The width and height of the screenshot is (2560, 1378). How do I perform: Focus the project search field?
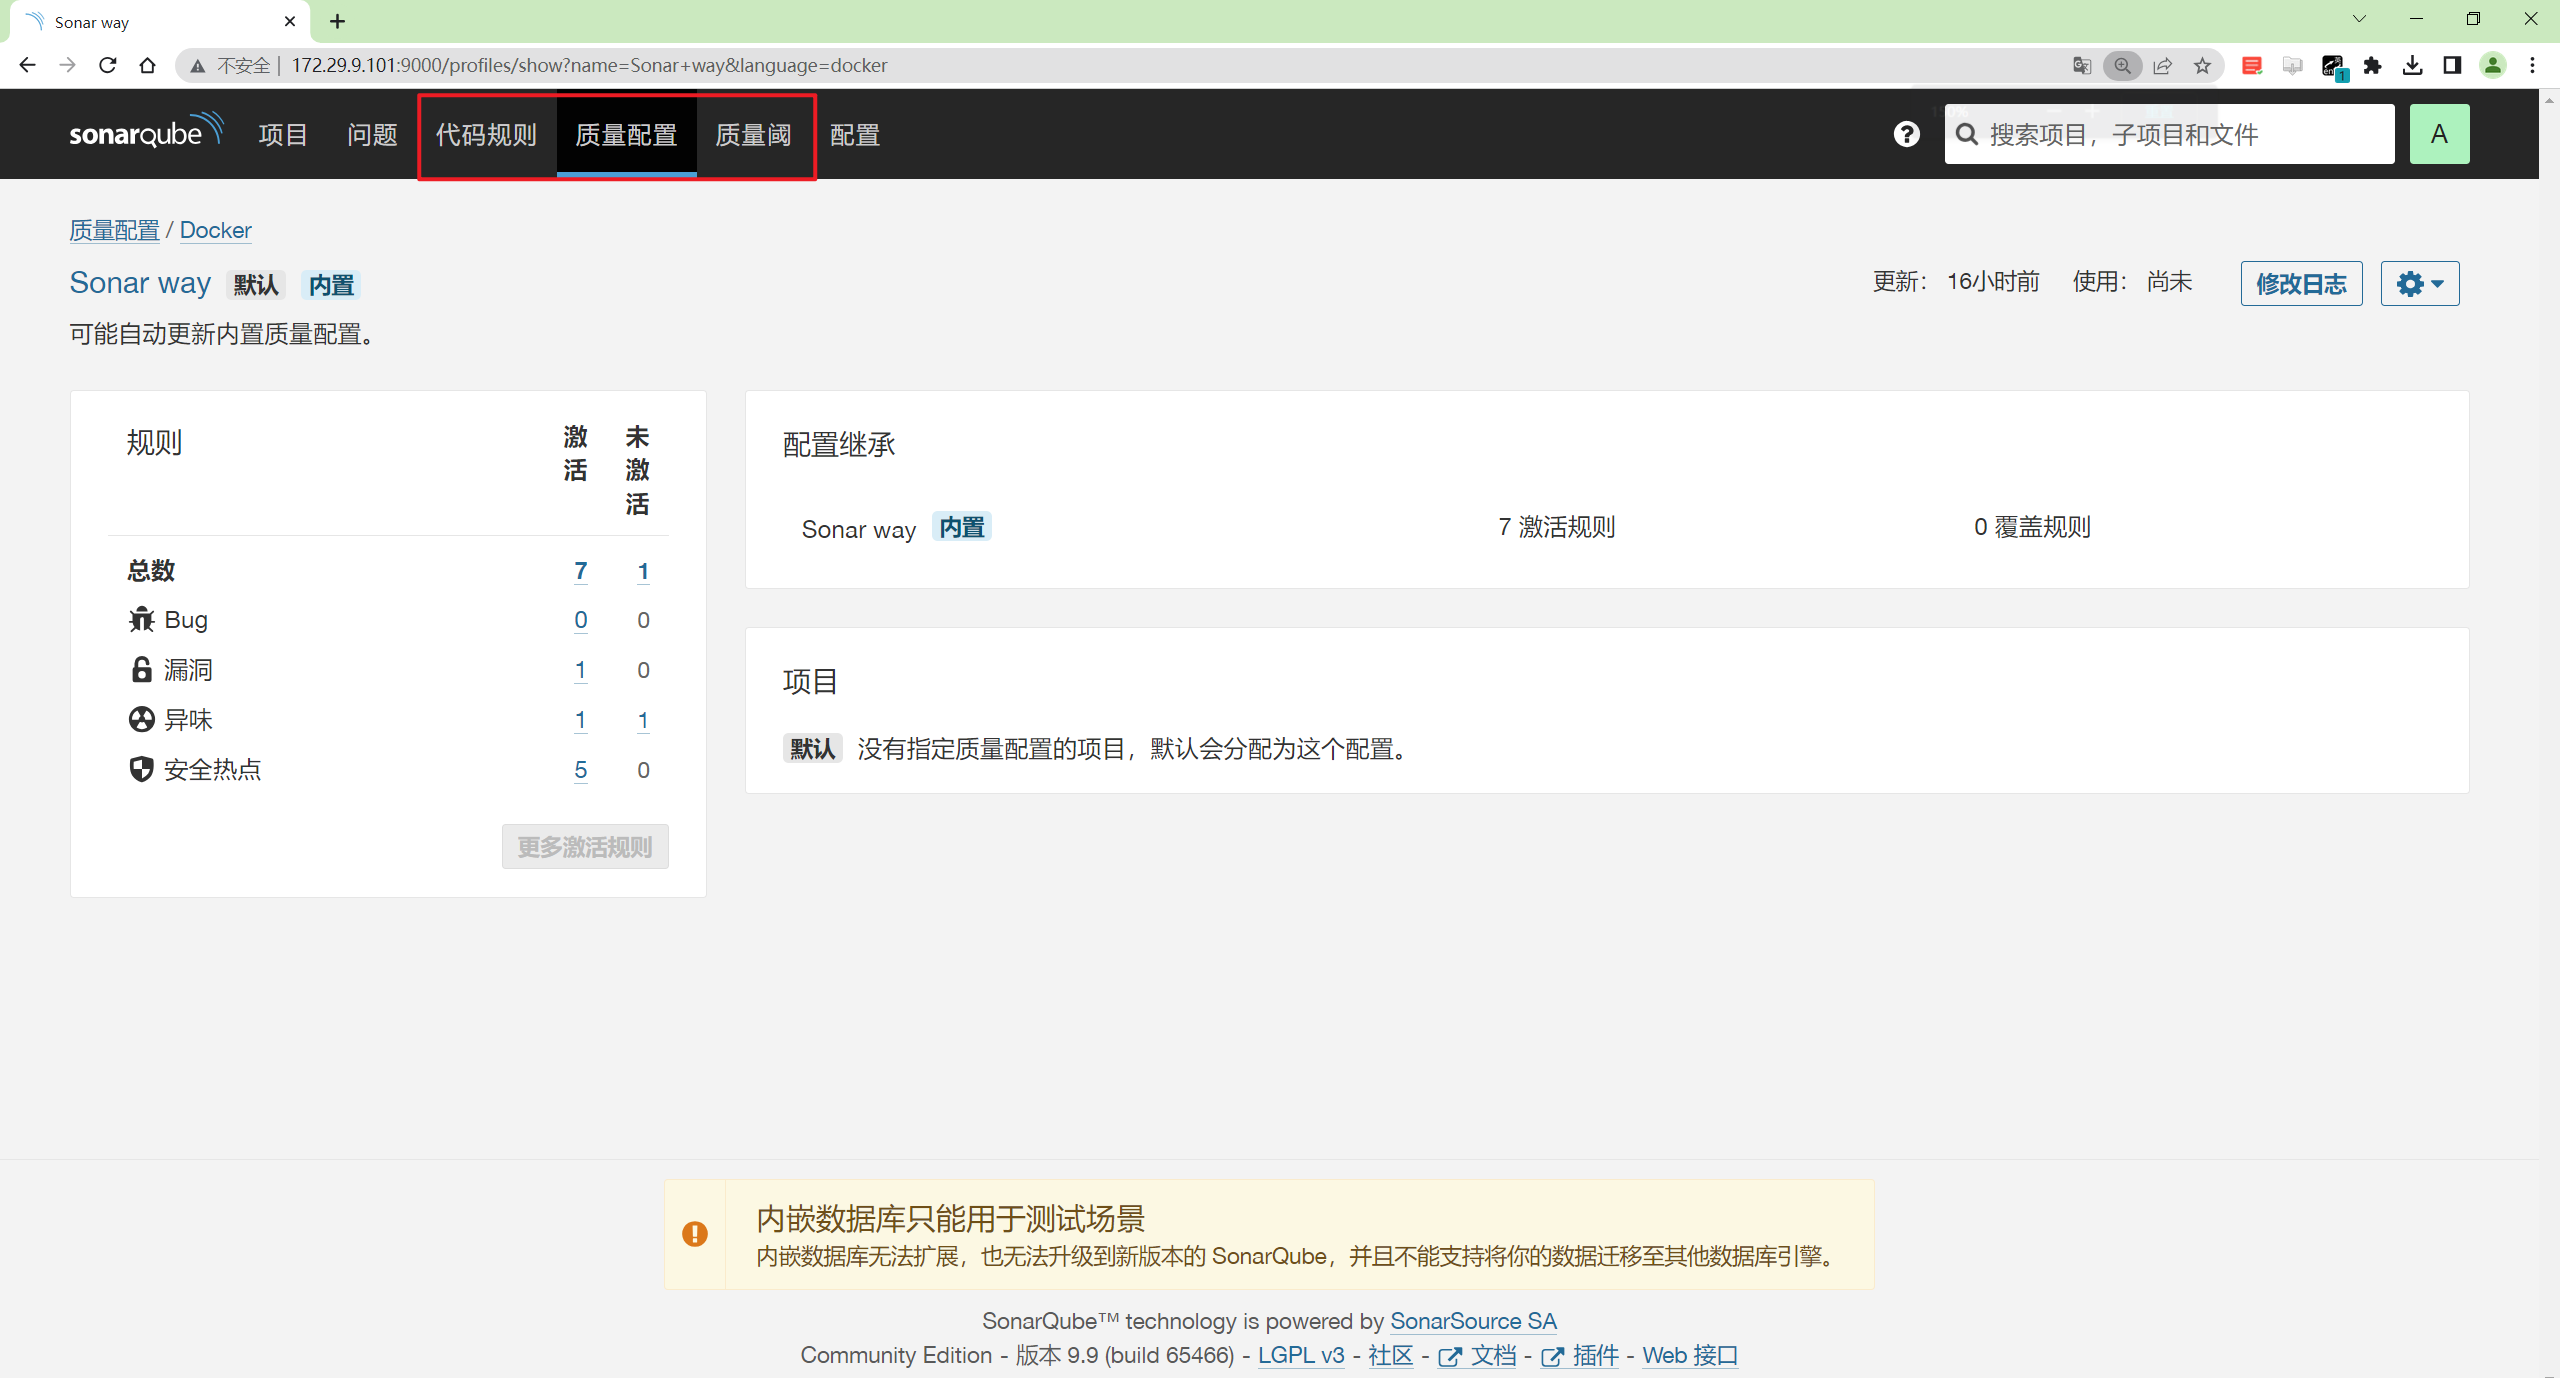2169,134
